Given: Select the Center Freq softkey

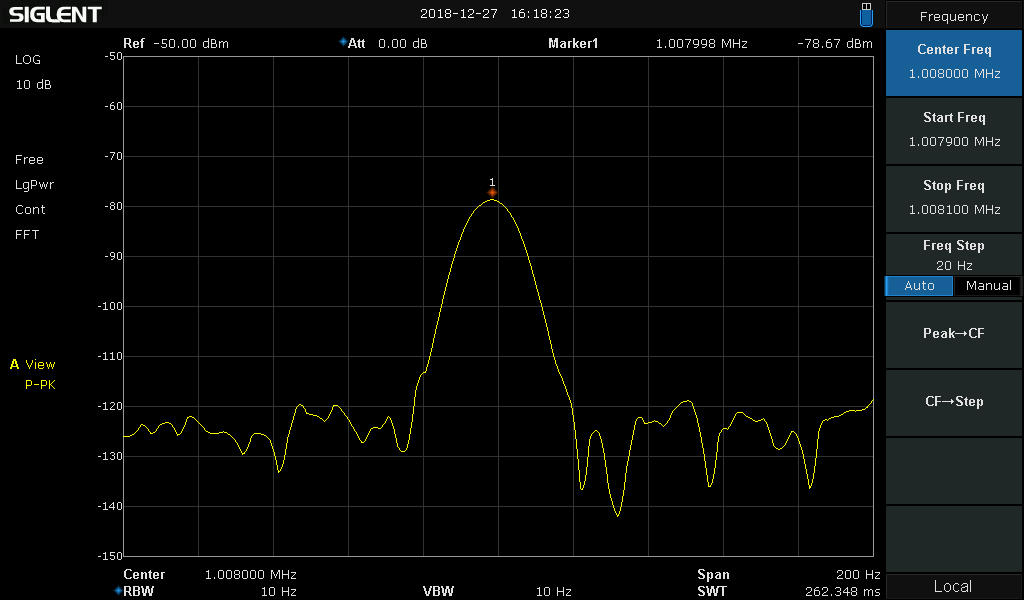Looking at the screenshot, I should pos(954,62).
